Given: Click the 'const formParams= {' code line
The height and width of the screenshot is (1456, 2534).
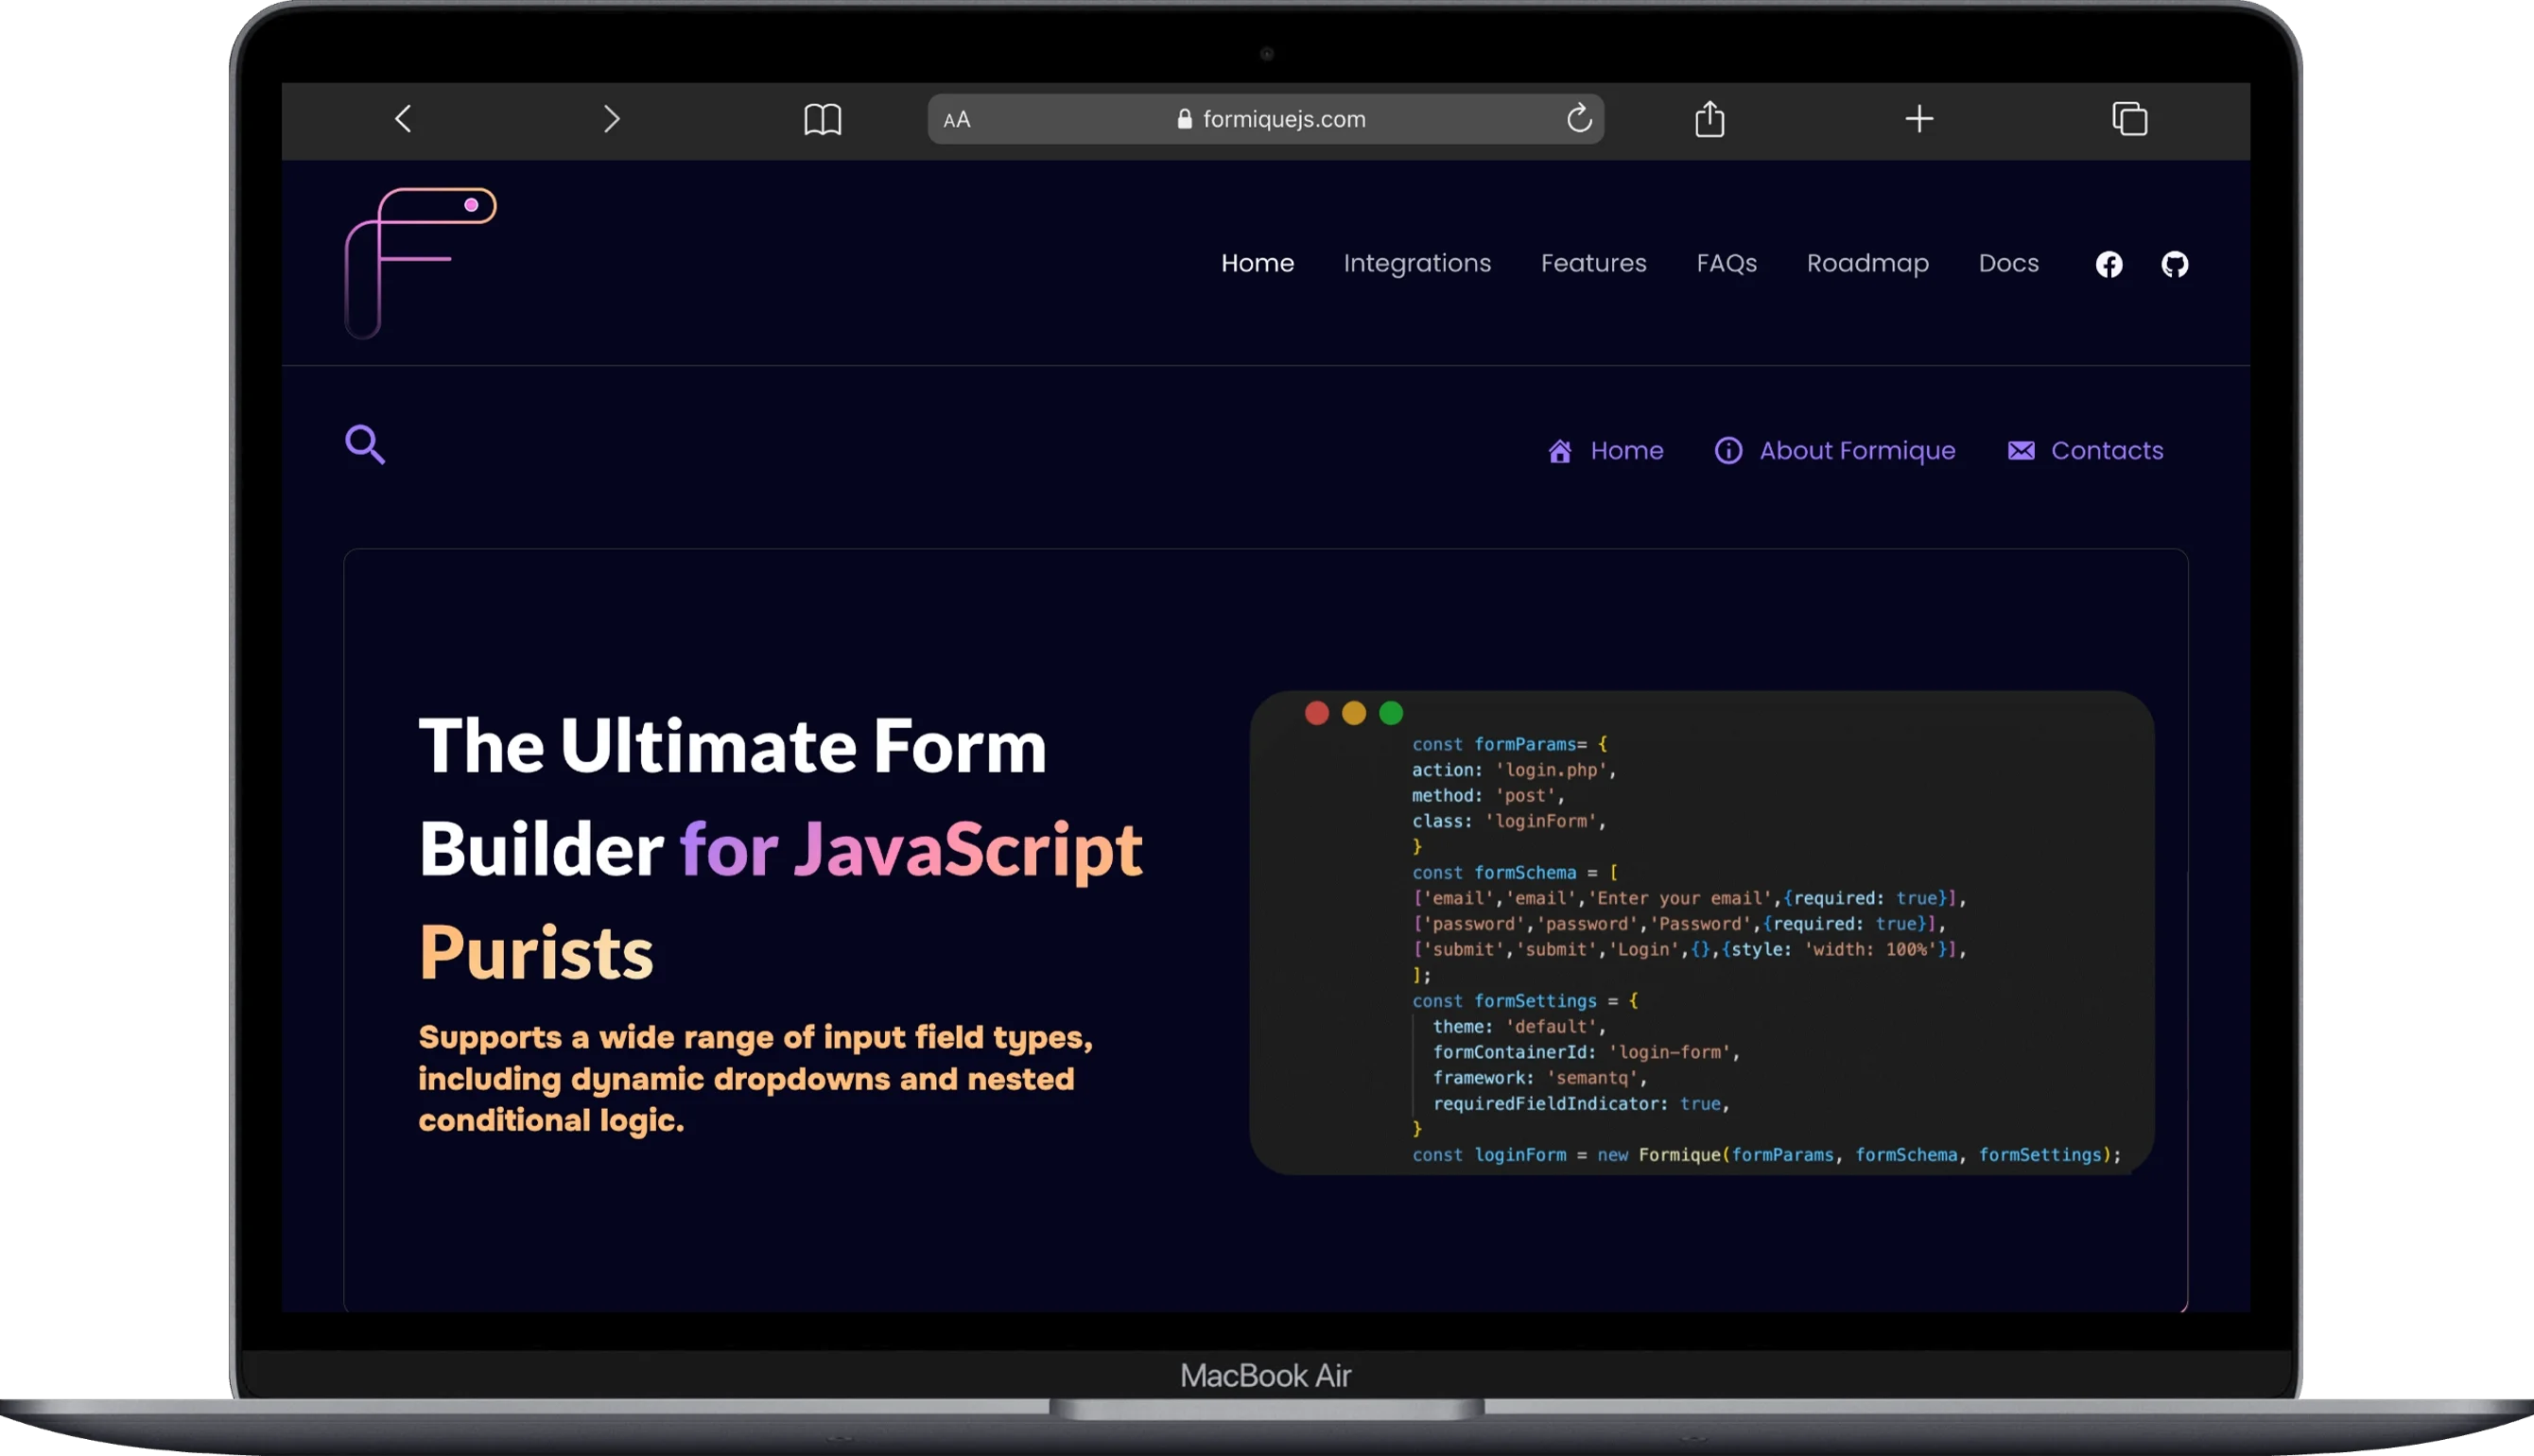Looking at the screenshot, I should click(1509, 744).
